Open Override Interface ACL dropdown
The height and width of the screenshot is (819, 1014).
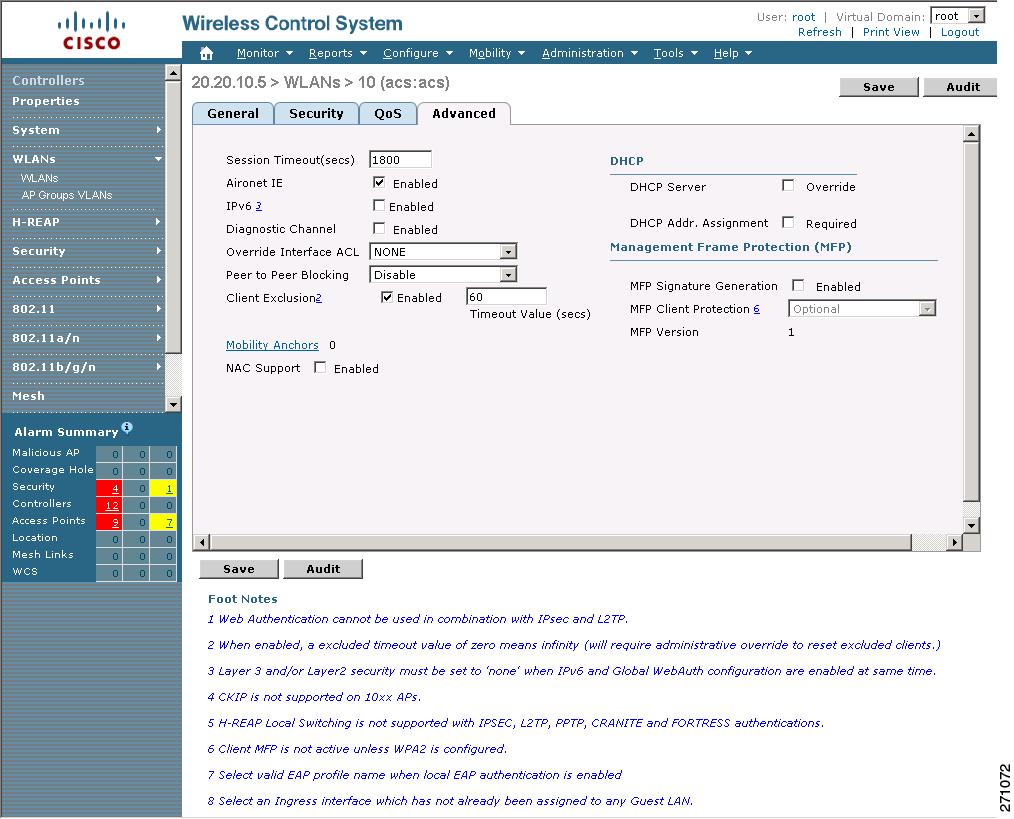(443, 252)
